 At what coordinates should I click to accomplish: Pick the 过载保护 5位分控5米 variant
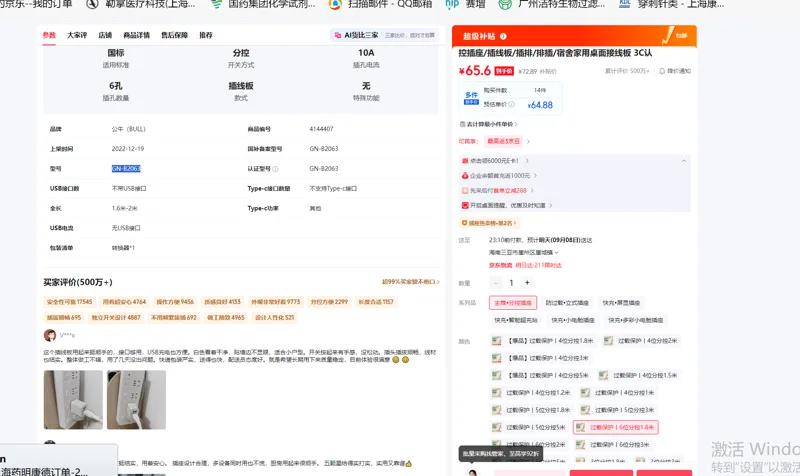tap(529, 428)
